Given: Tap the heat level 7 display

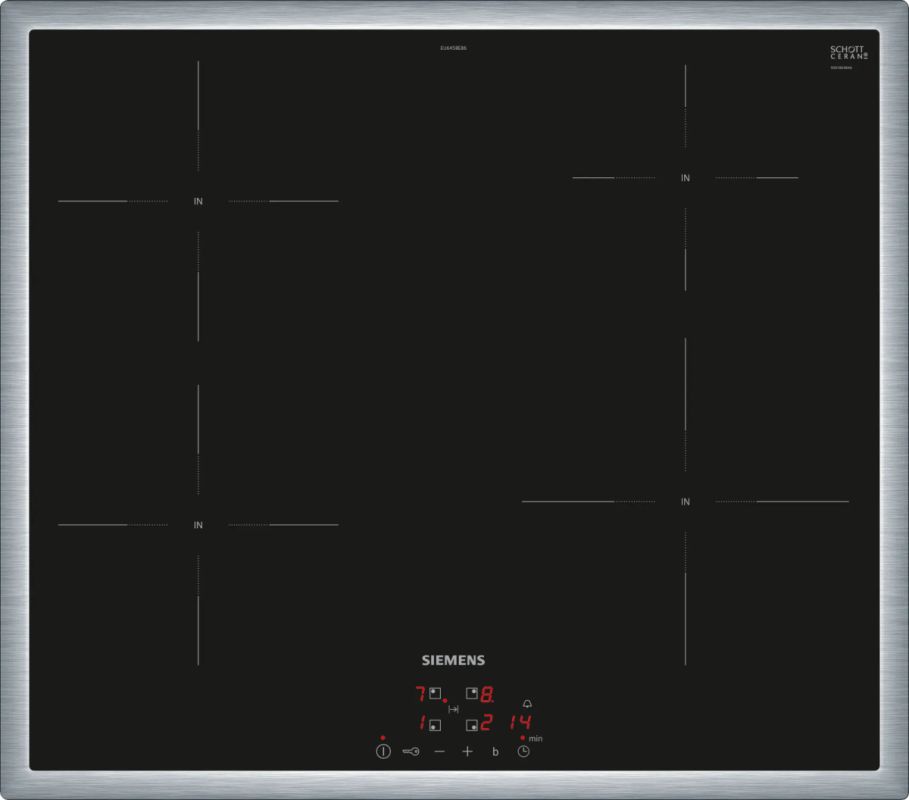Looking at the screenshot, I should [420, 692].
